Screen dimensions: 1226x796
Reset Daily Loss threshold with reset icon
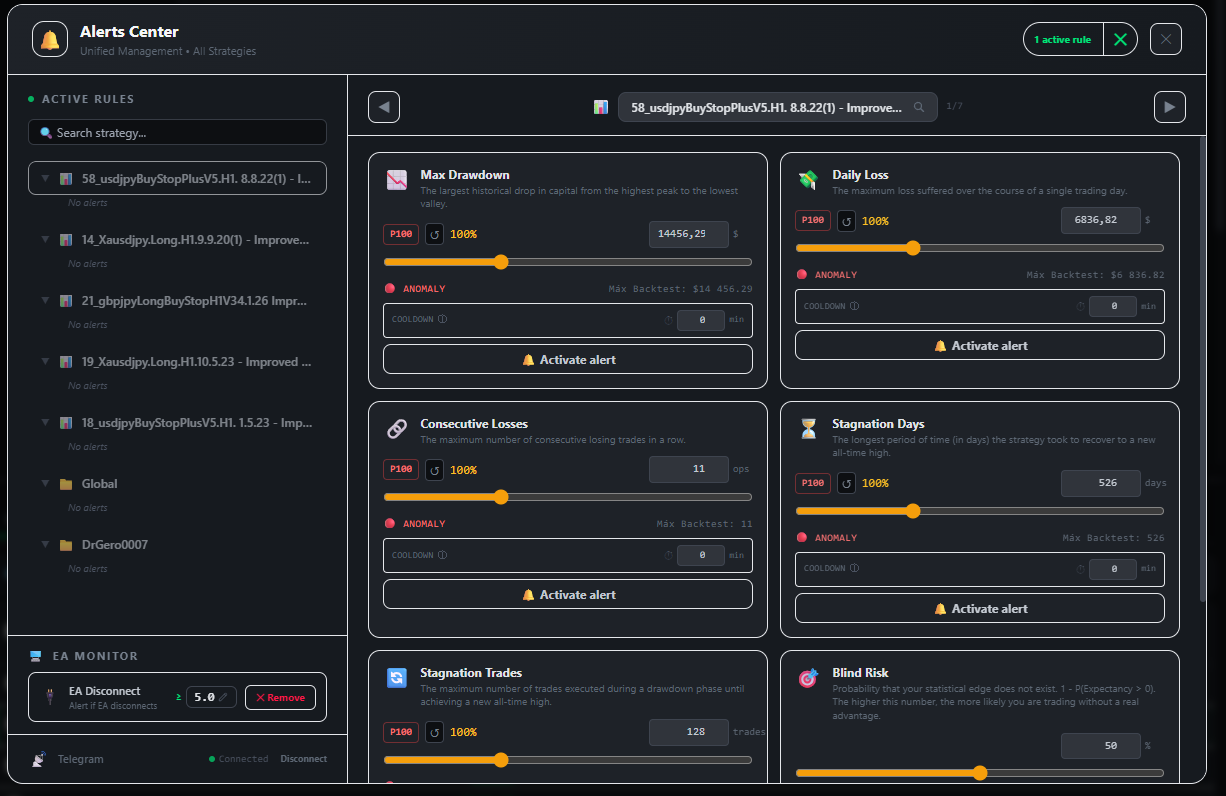point(846,220)
